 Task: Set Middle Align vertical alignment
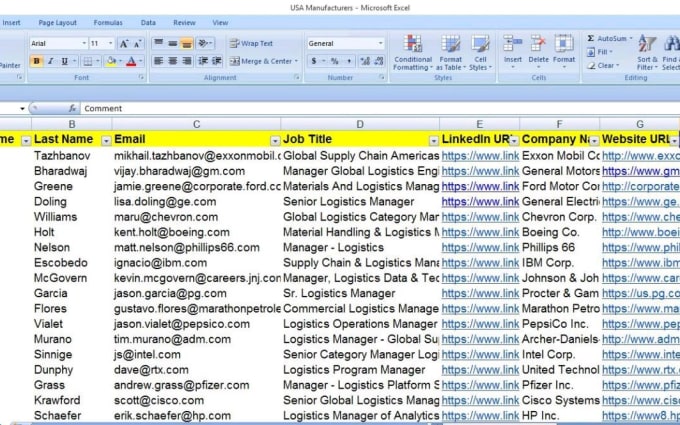(173, 43)
